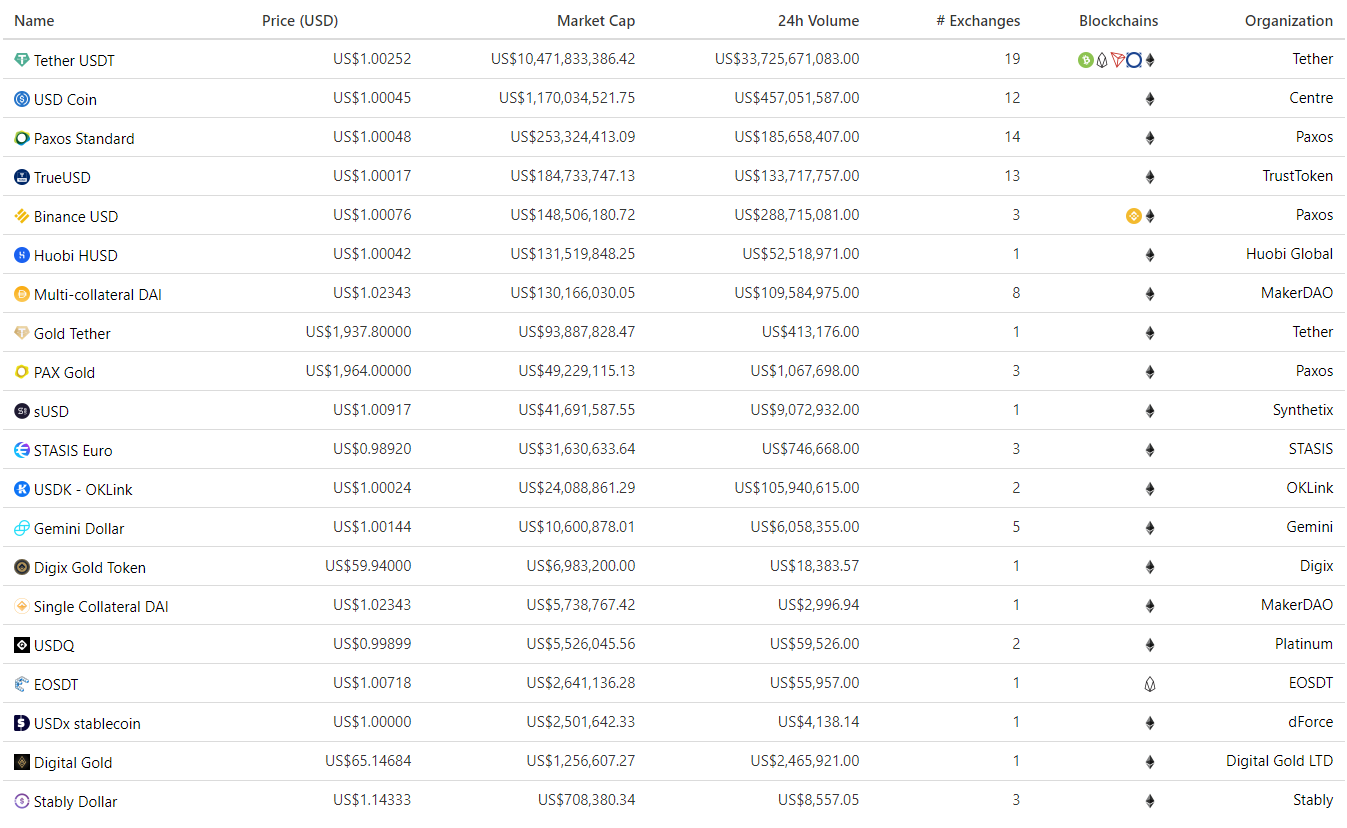The image size is (1347, 828).
Task: Click the Digital Gold coin logo
Action: pyautogui.click(x=22, y=762)
